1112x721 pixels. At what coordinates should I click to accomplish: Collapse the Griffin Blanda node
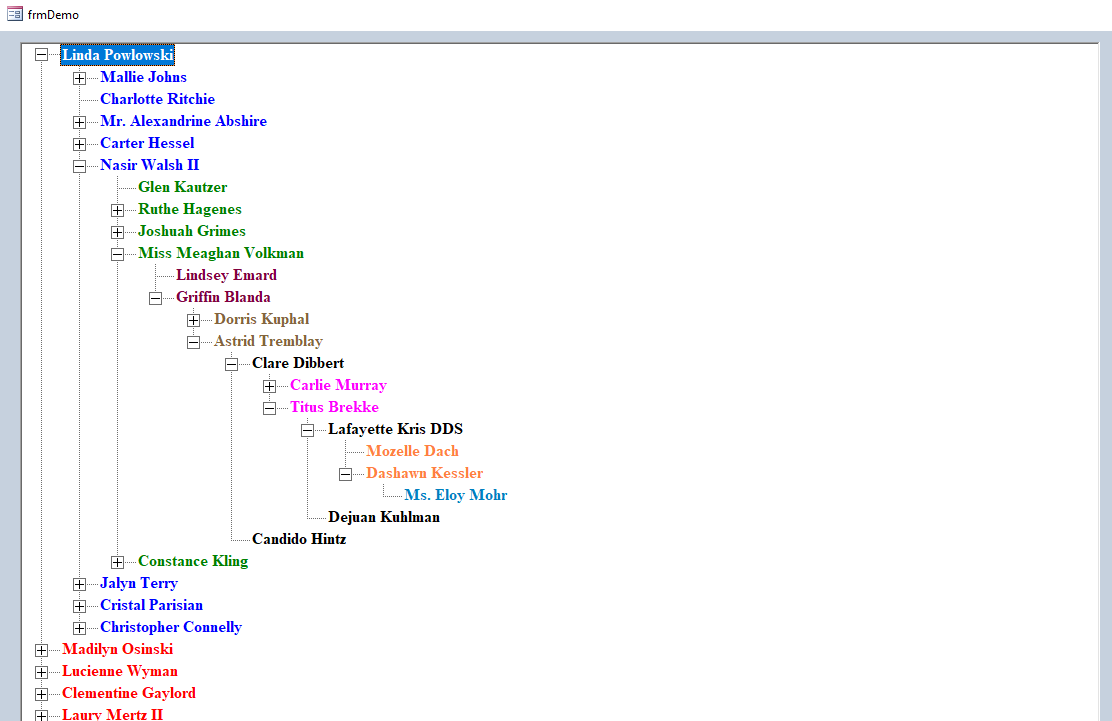pos(155,298)
